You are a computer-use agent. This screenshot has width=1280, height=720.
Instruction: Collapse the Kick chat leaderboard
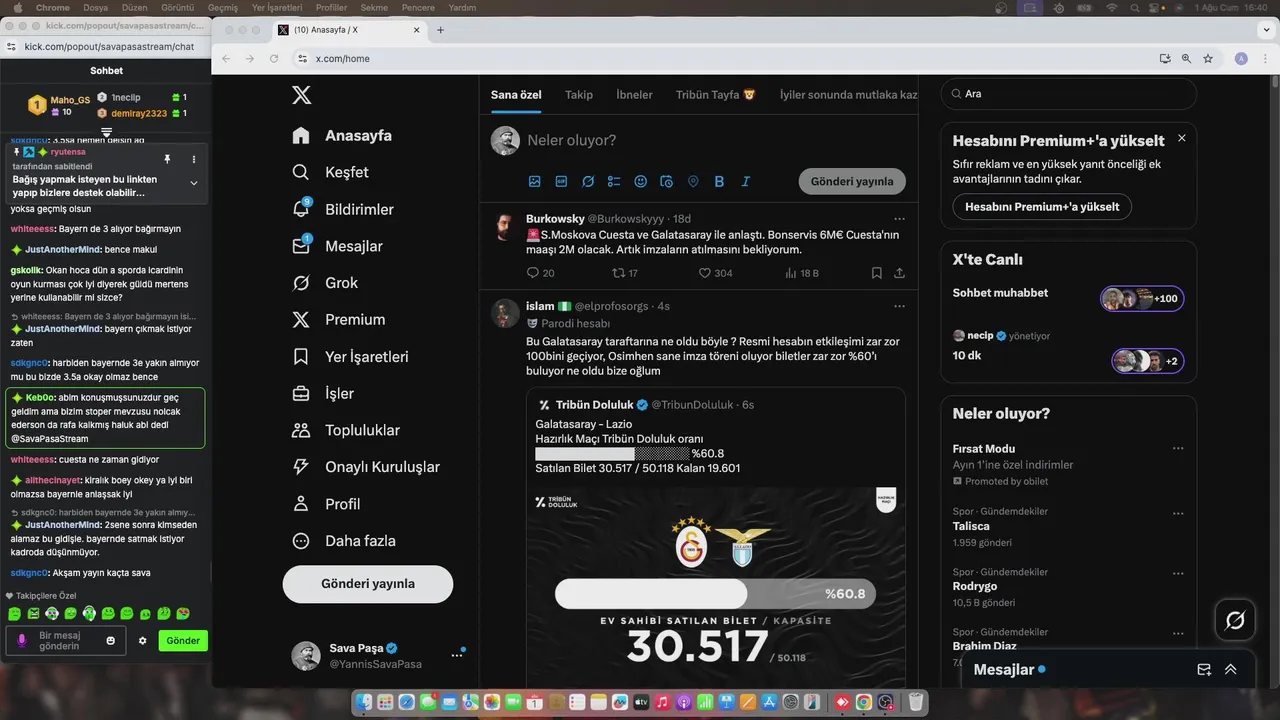(x=107, y=132)
